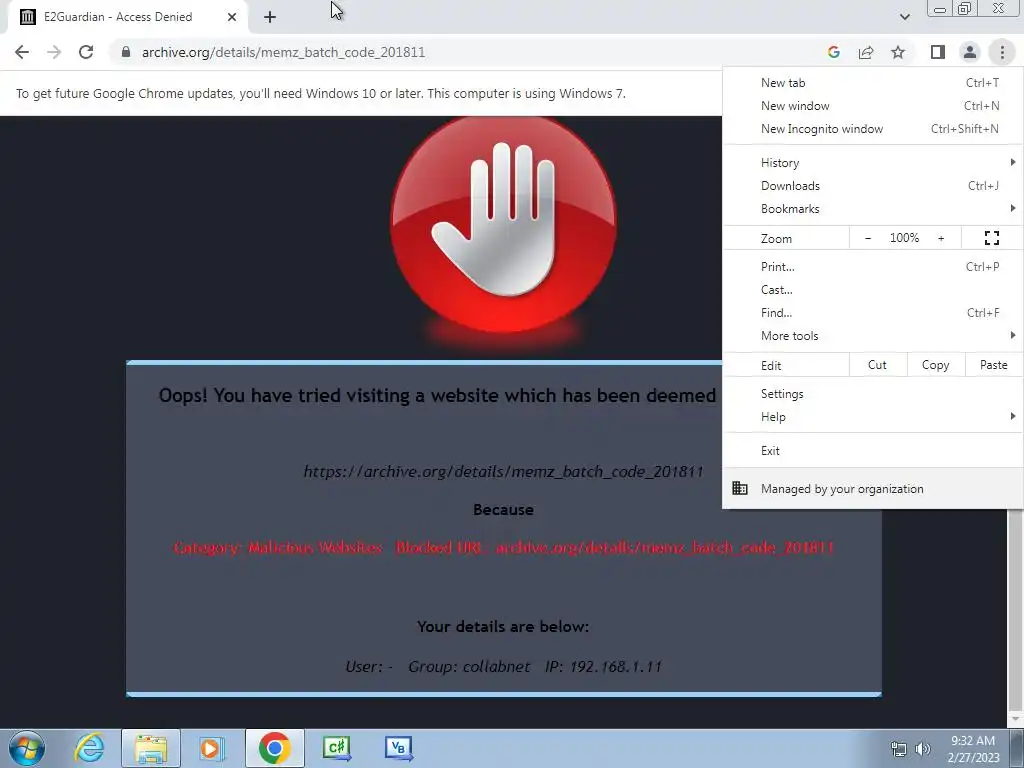Screen dimensions: 1024x768
Task: Click the Google search icon in address bar
Action: tap(833, 52)
